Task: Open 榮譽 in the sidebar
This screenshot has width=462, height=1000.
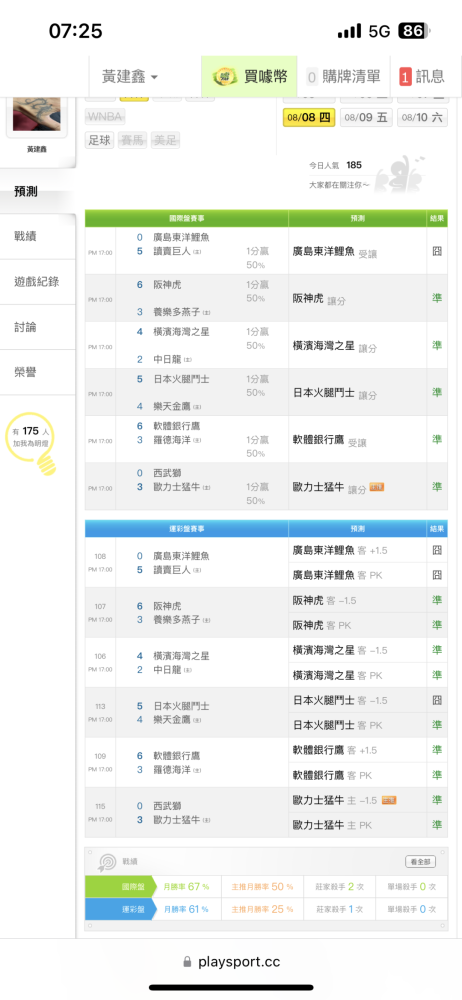Action: (26, 372)
